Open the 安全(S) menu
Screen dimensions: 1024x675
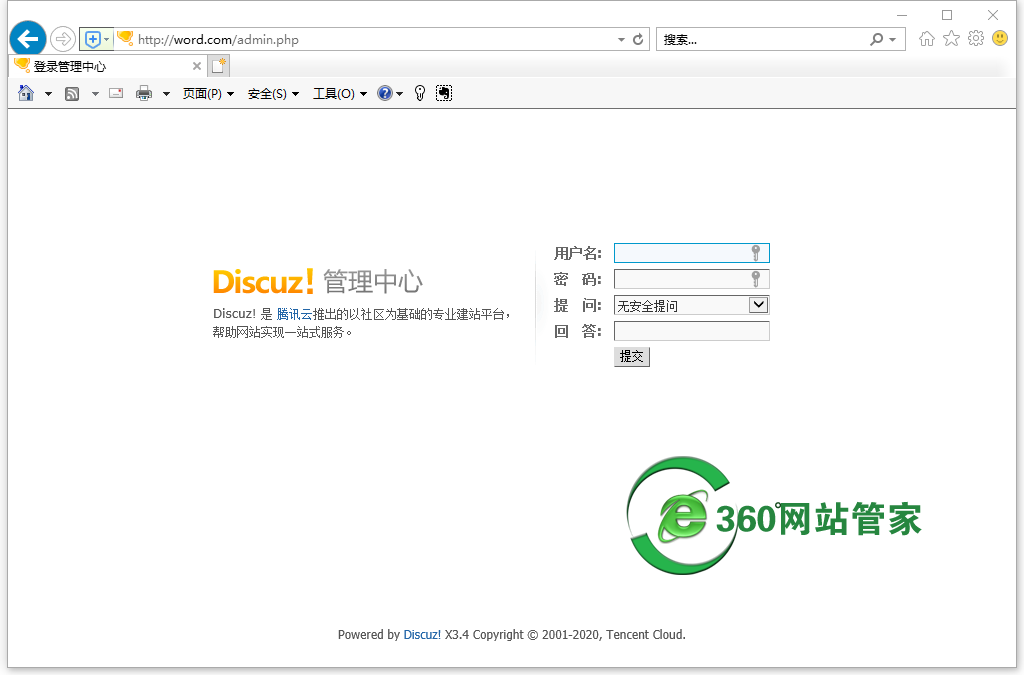point(274,94)
